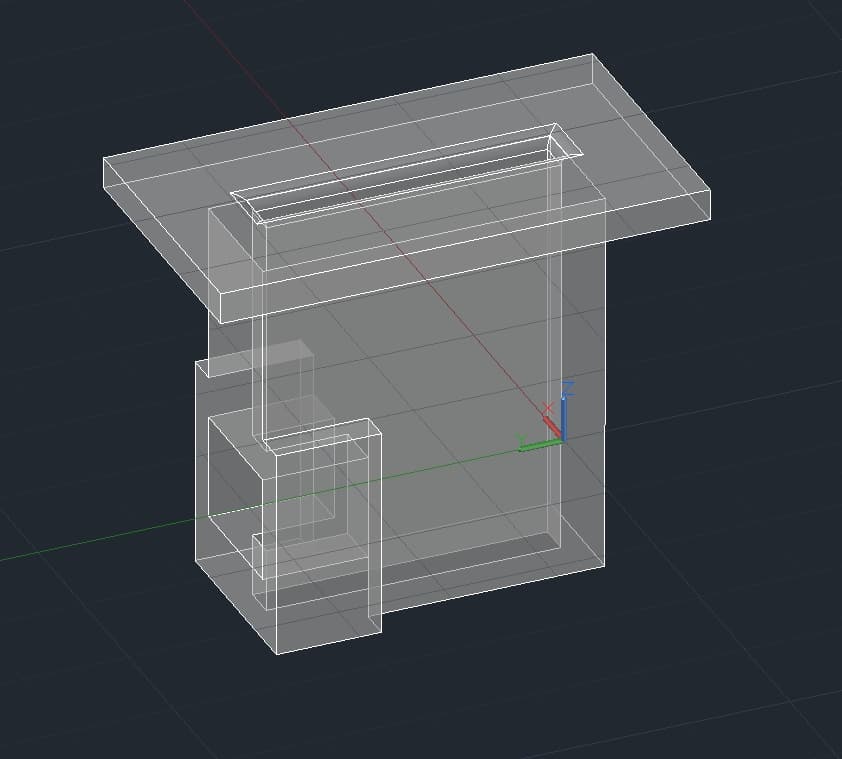The image size is (842, 759).
Task: Select the red X axis of UCS icon
Action: point(552,427)
